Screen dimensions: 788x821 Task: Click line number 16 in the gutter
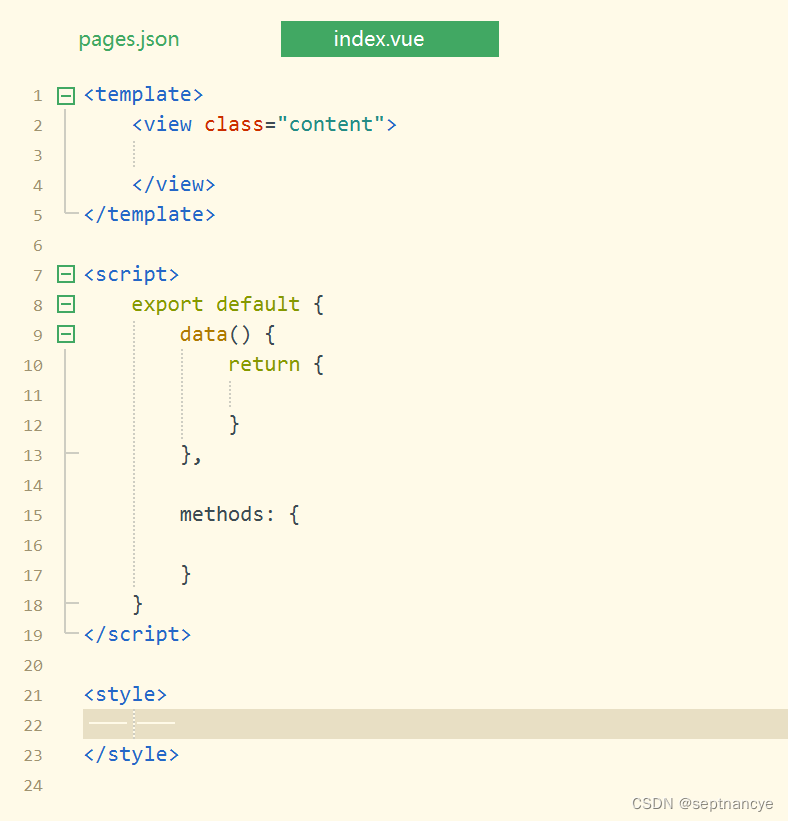(x=33, y=546)
